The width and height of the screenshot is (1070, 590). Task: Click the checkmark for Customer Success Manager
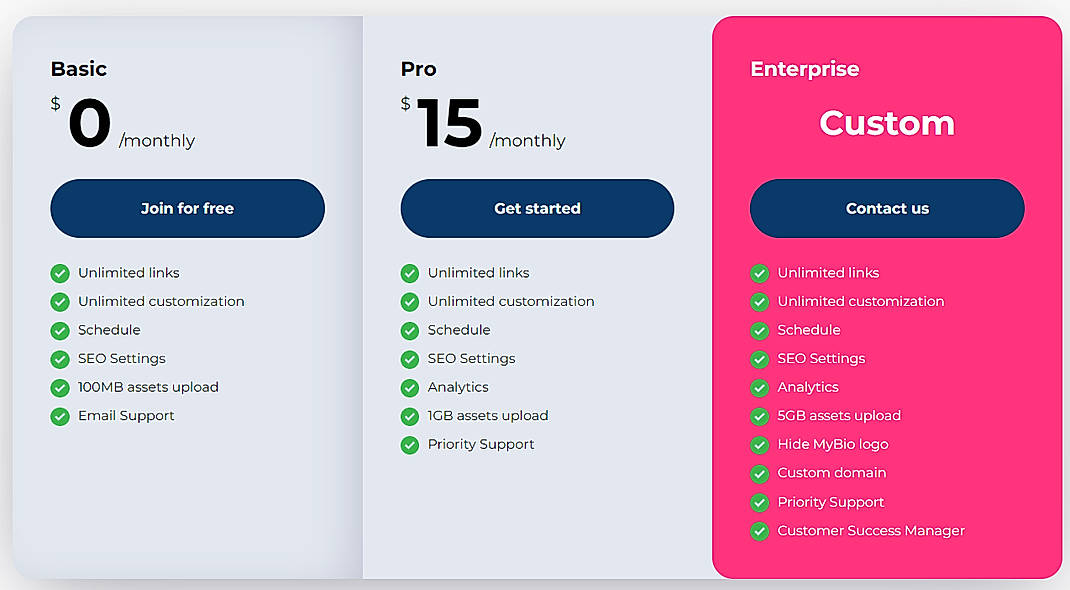759,531
